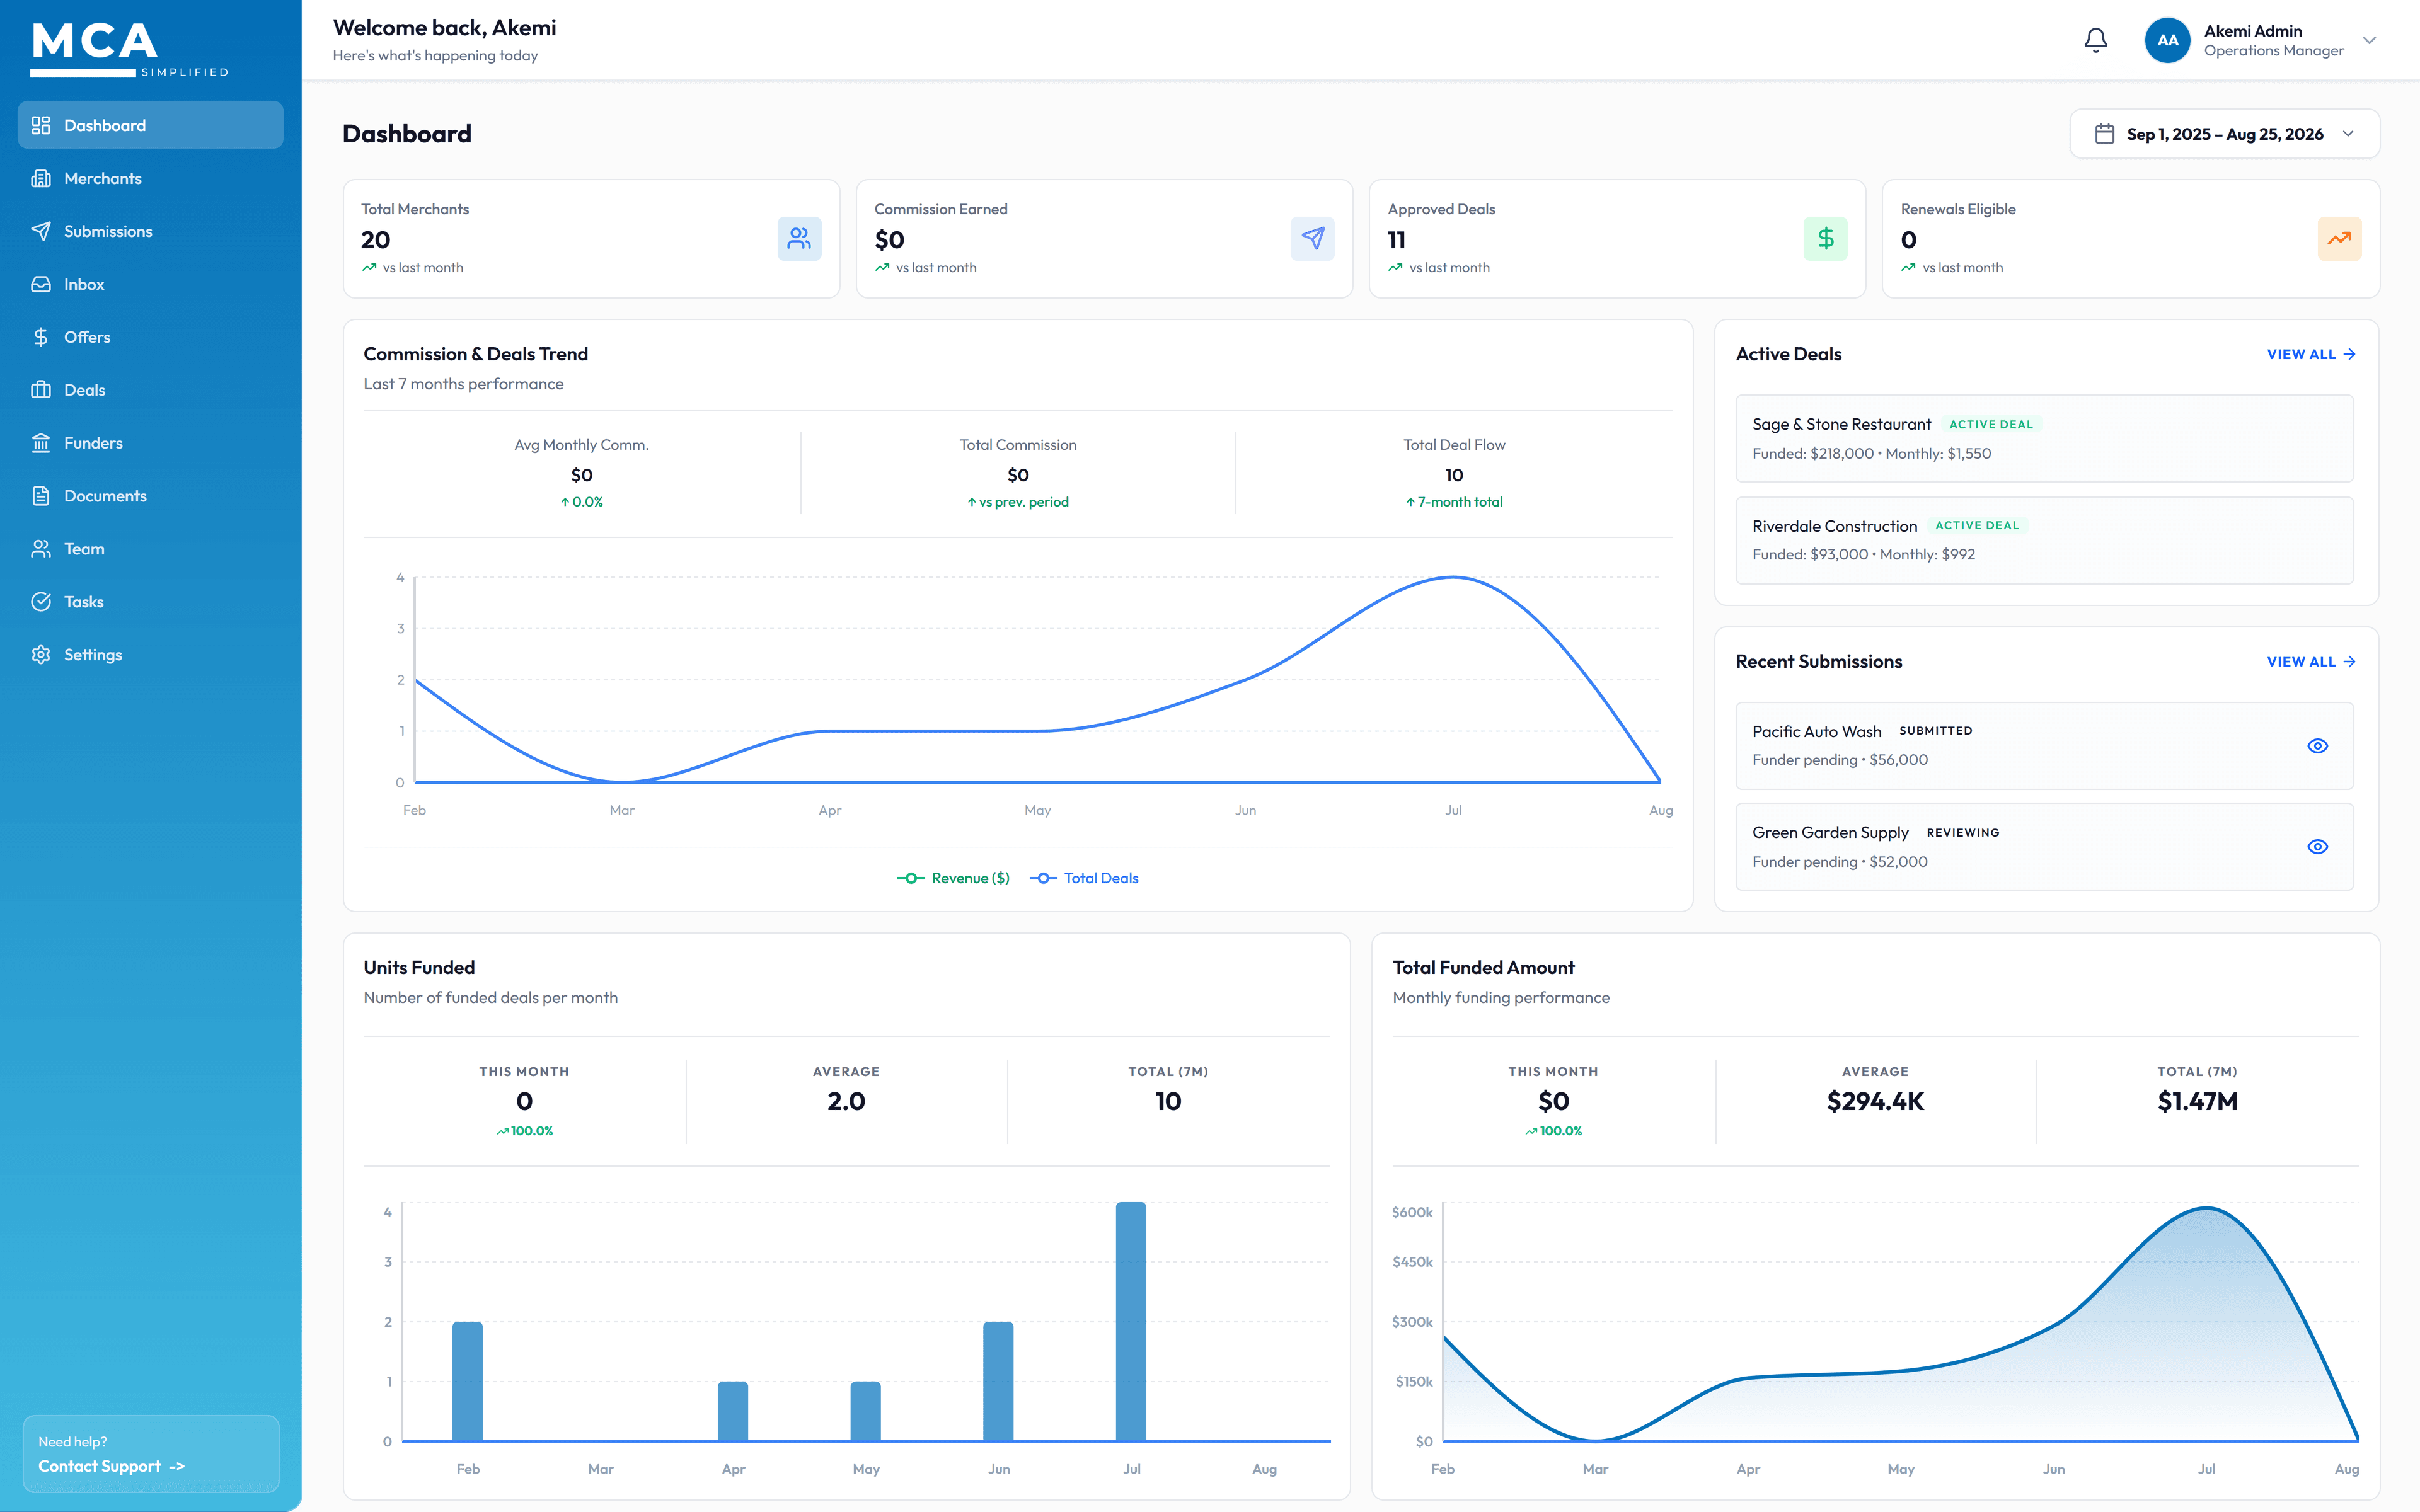The width and height of the screenshot is (2420, 1512).
Task: Click the Tasks checkmark icon in sidebar
Action: (41, 602)
